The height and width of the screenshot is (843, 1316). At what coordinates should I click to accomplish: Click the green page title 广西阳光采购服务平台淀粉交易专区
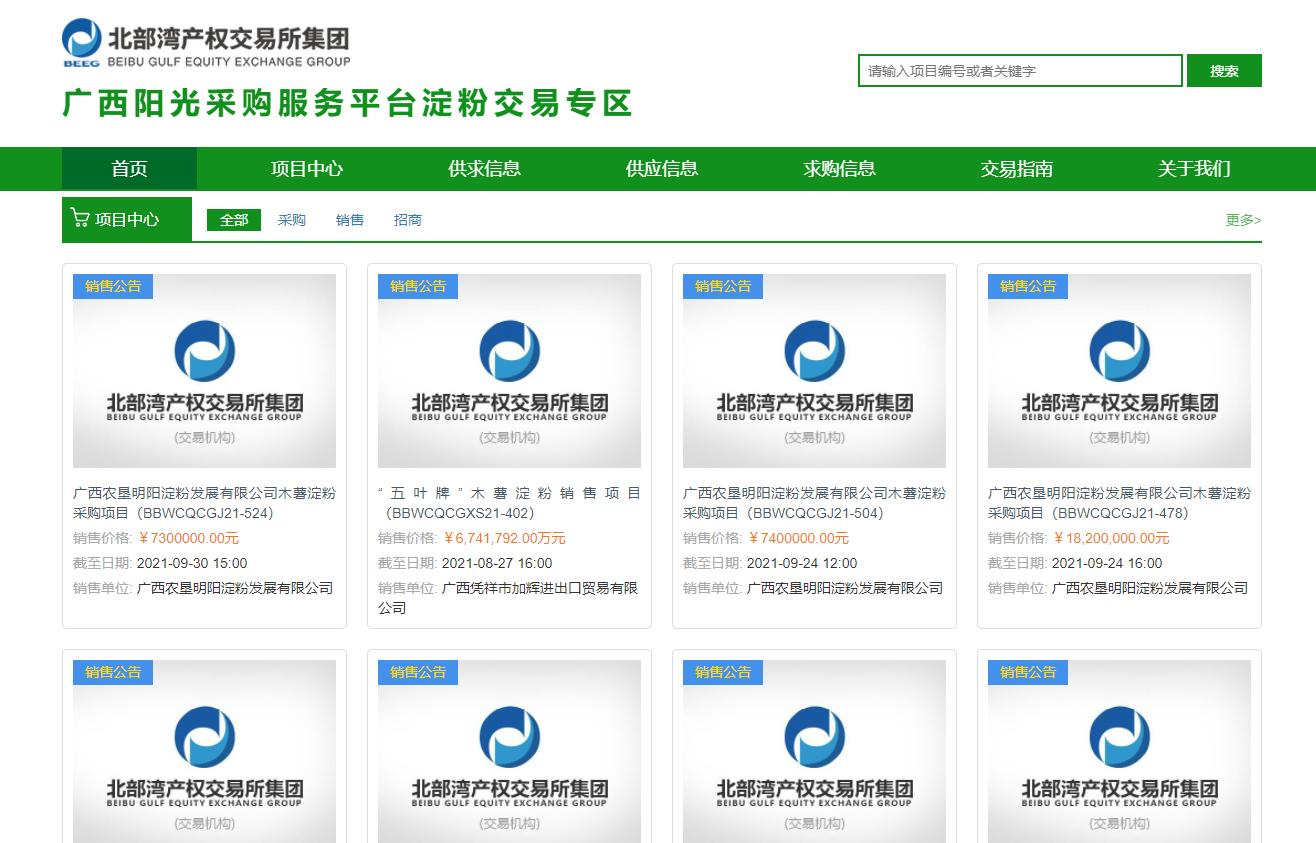point(348,104)
